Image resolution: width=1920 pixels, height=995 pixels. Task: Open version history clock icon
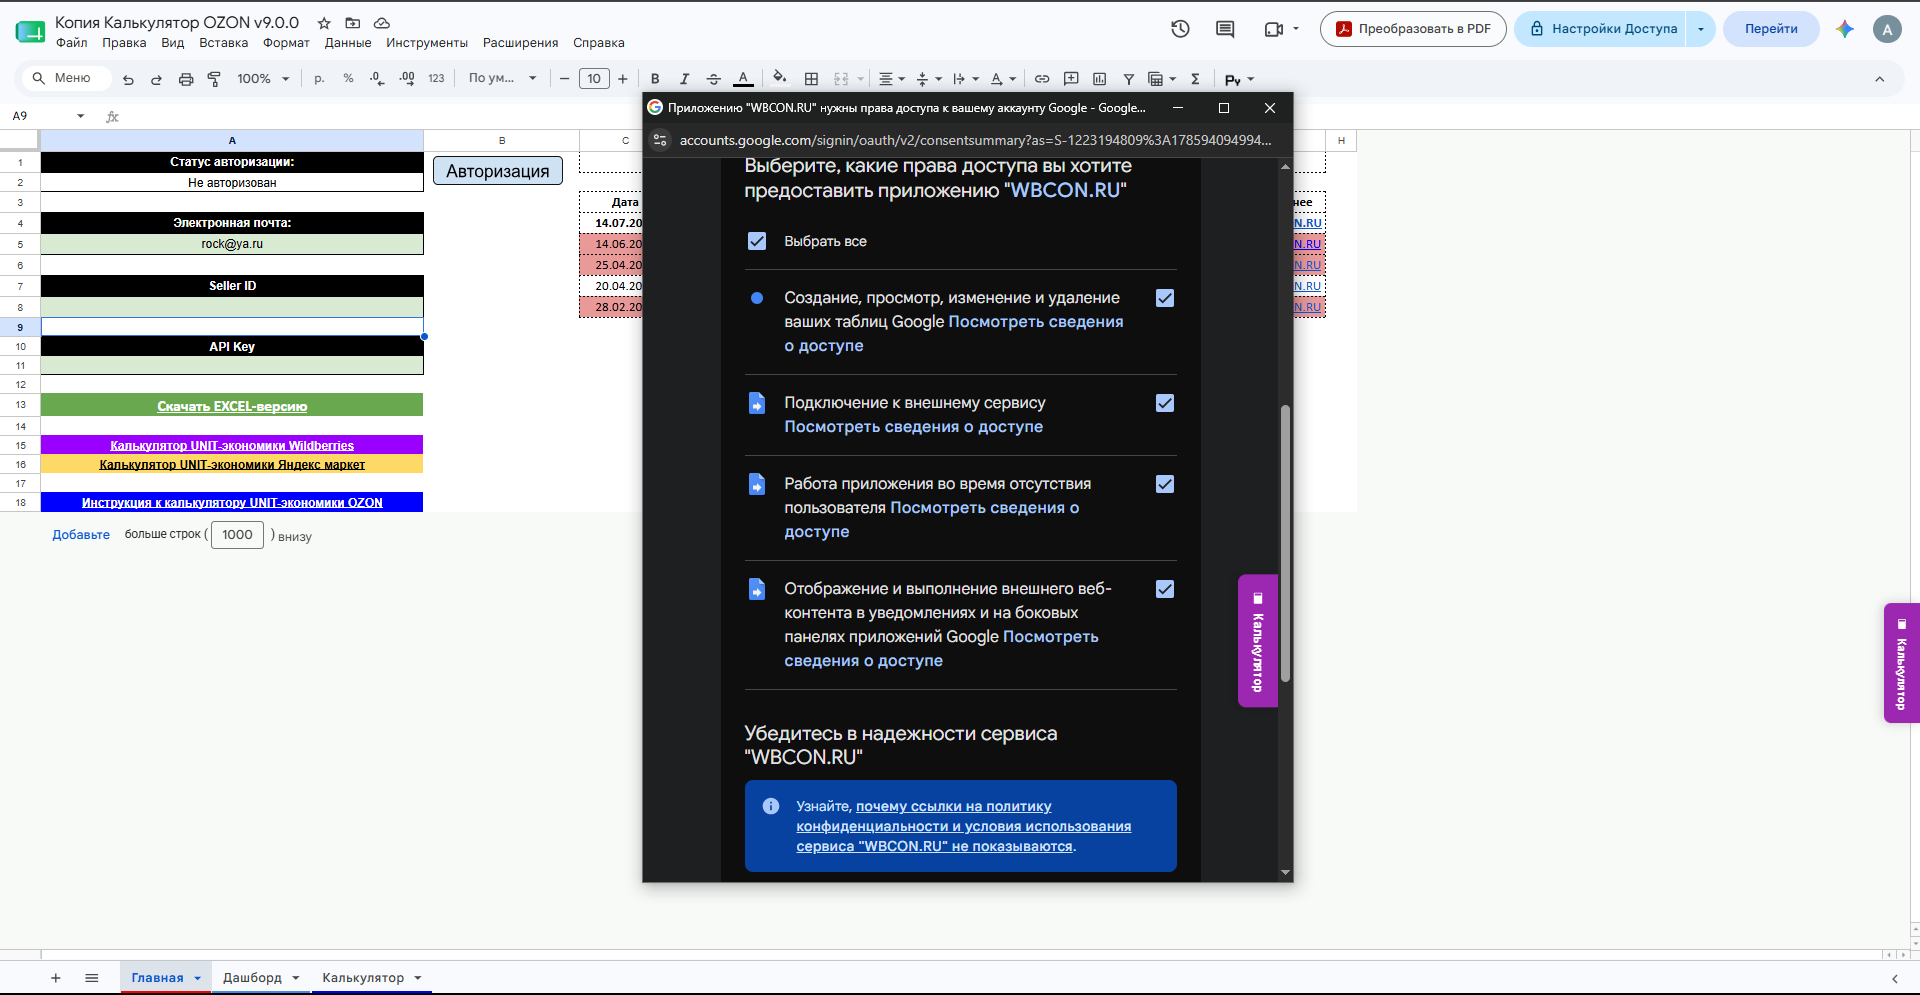point(1180,29)
